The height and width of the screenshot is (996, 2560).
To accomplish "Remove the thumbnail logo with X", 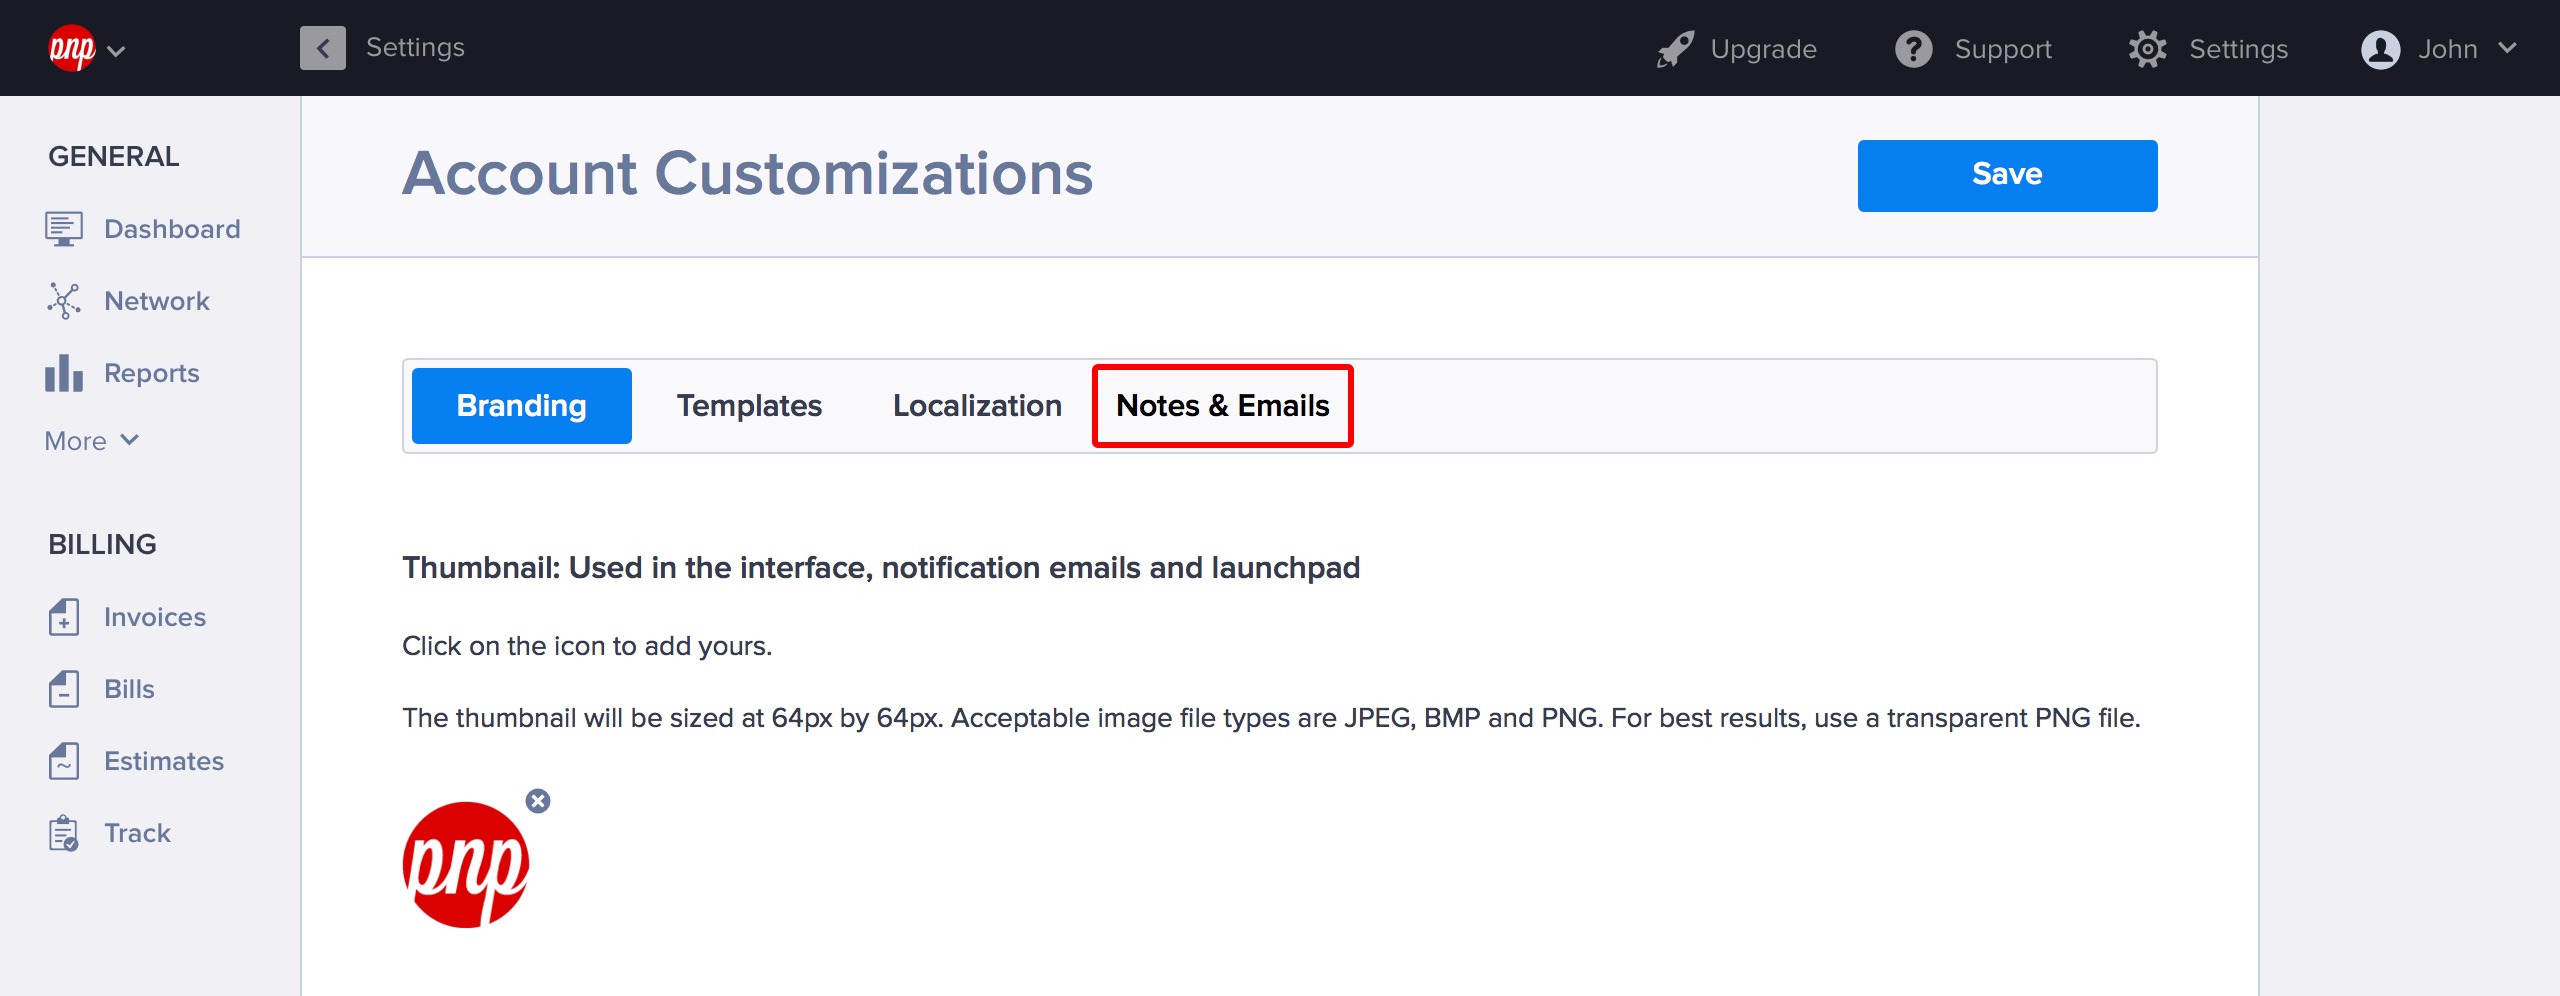I will pos(538,801).
